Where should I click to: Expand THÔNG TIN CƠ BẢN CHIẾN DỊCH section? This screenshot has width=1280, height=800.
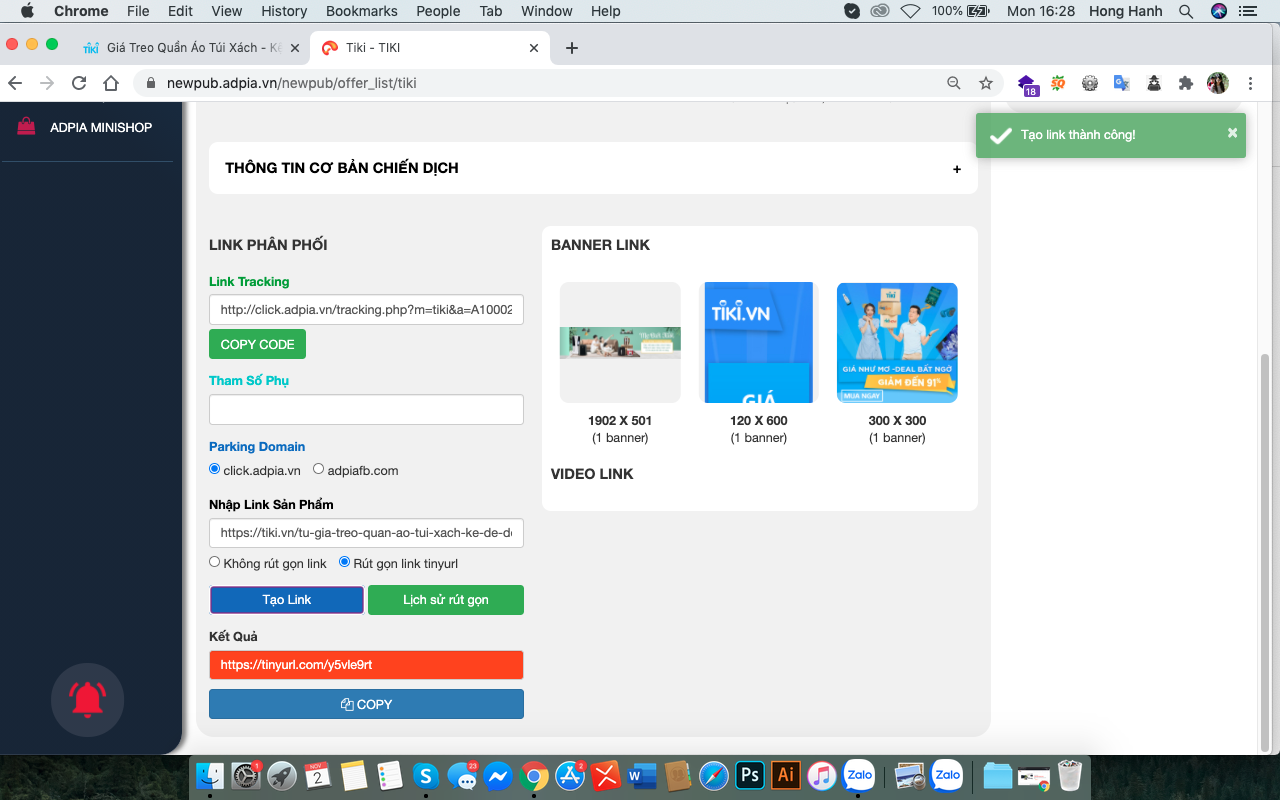click(x=593, y=168)
